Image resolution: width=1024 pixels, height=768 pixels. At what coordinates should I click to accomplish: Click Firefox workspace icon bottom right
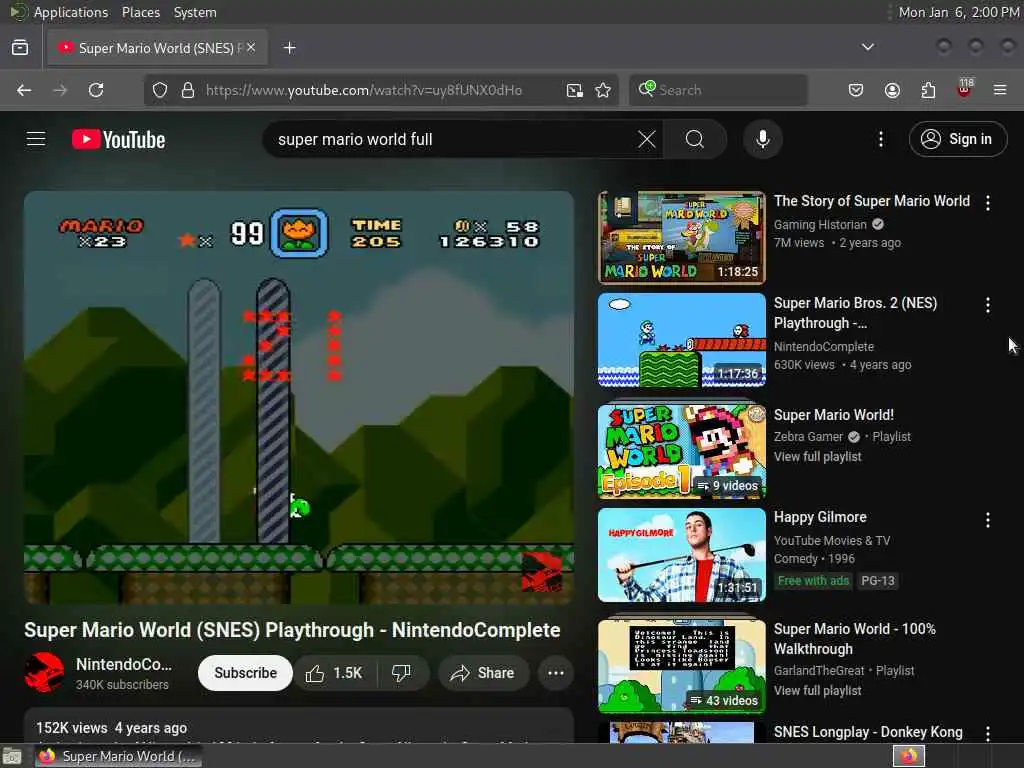click(x=909, y=756)
